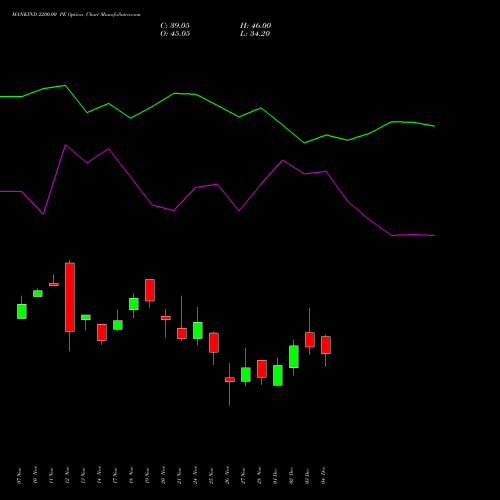The height and width of the screenshot is (500, 500).
Task: Click the green candlestick above 02 Dec
Action: (294, 357)
